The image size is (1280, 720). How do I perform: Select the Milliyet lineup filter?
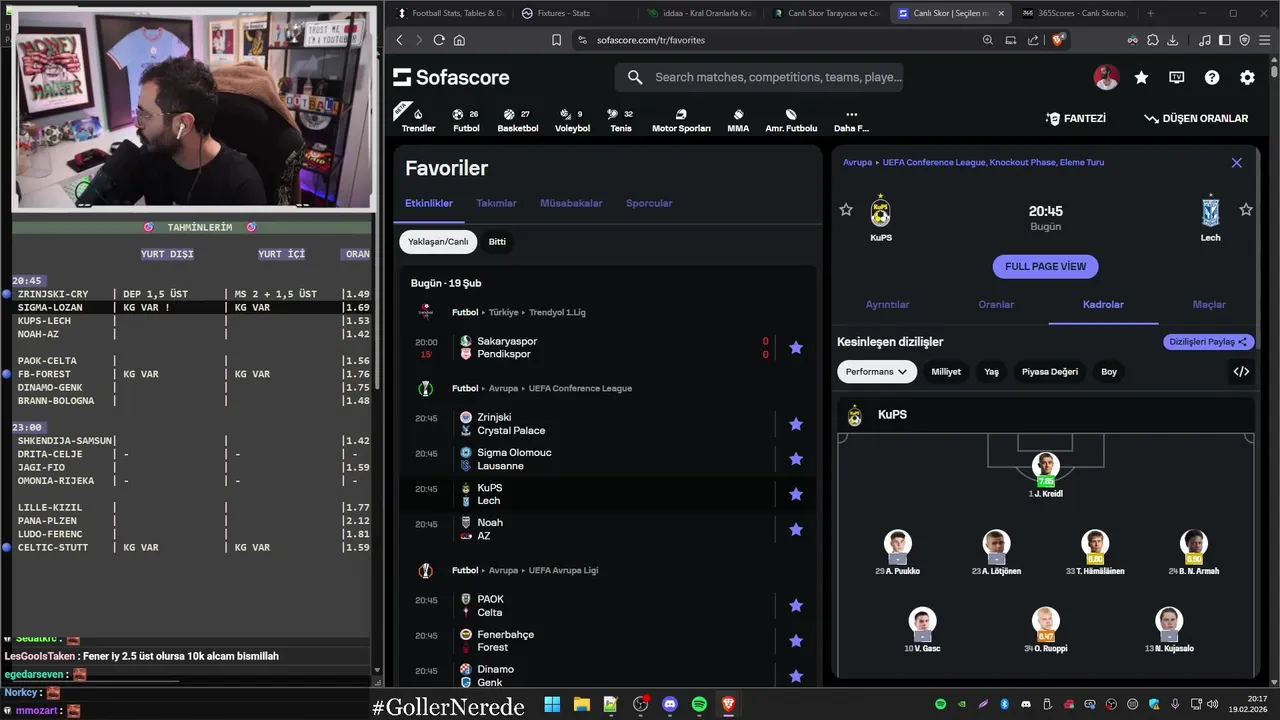tap(946, 372)
